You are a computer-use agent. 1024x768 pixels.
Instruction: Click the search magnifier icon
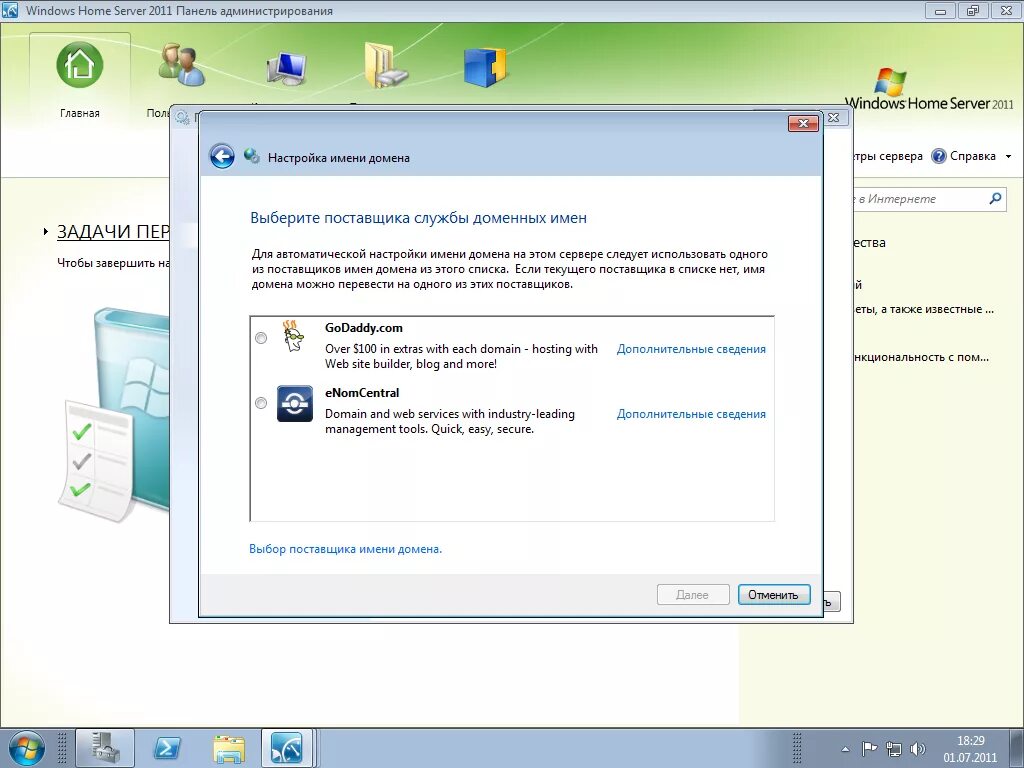995,199
